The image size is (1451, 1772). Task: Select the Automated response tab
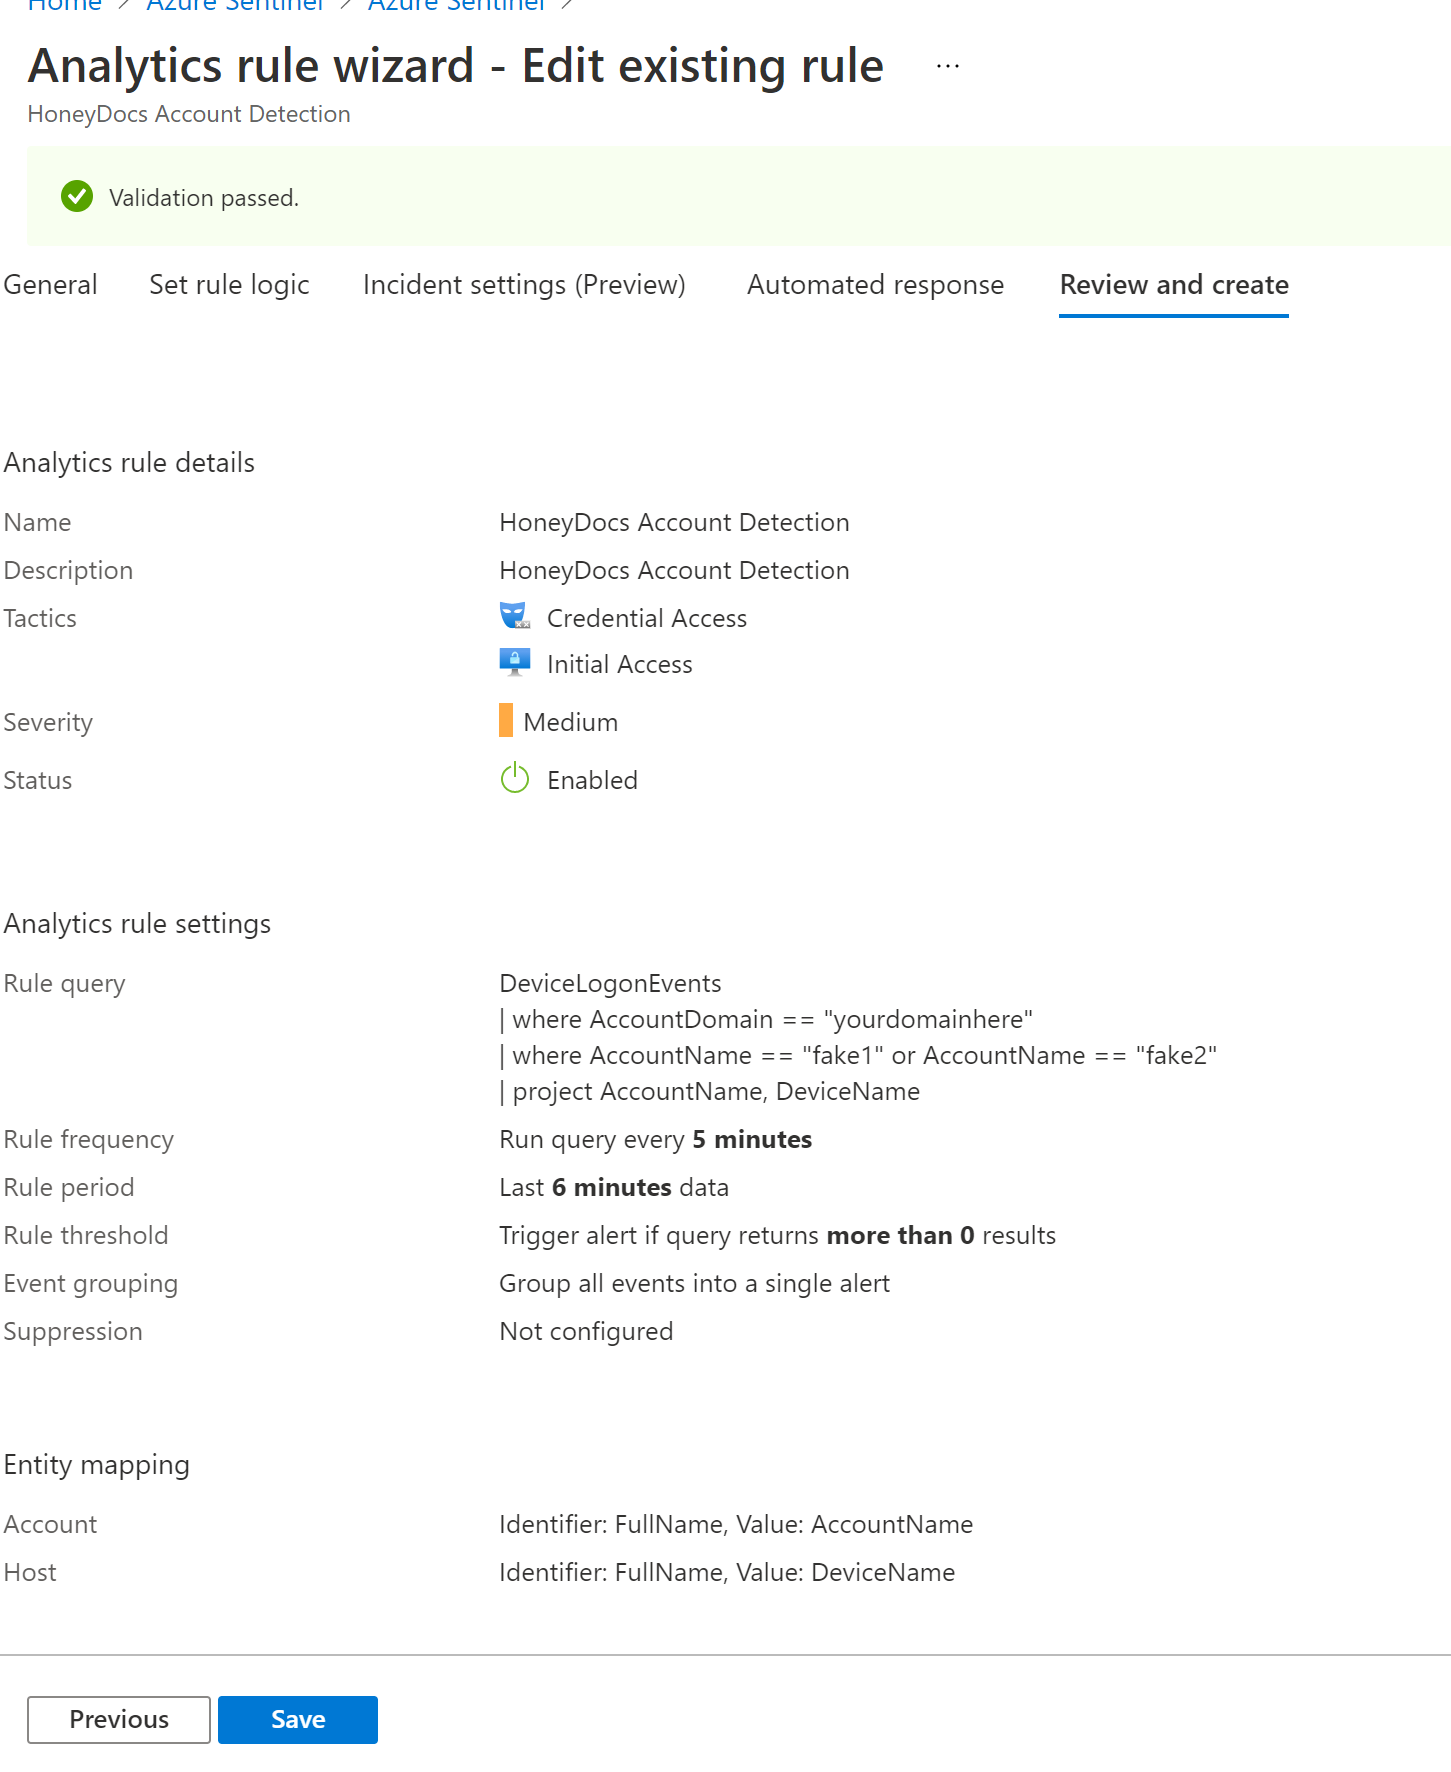click(875, 285)
